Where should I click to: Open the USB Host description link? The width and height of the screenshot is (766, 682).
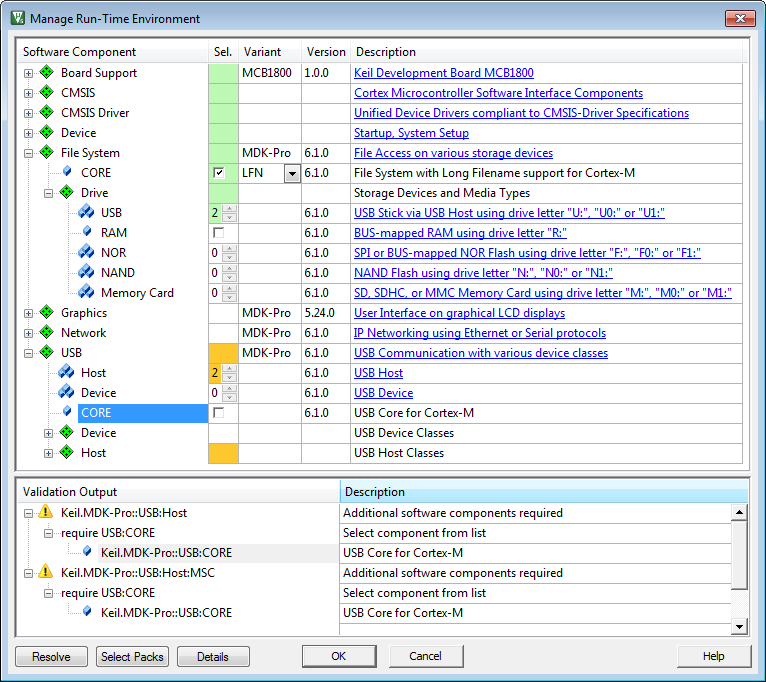point(378,373)
